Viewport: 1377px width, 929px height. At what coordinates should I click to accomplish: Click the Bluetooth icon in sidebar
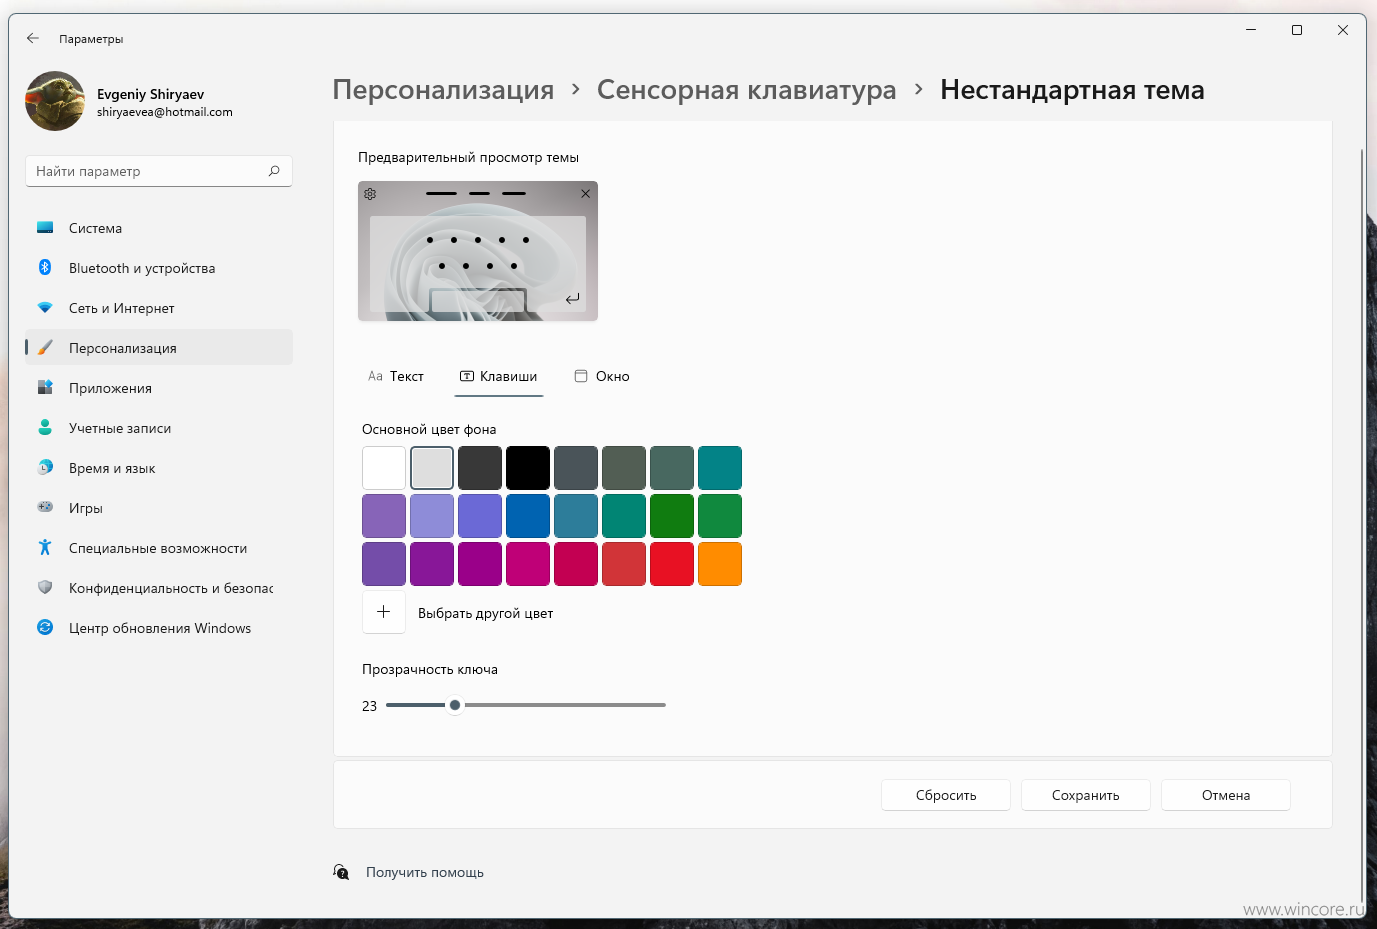(x=45, y=267)
